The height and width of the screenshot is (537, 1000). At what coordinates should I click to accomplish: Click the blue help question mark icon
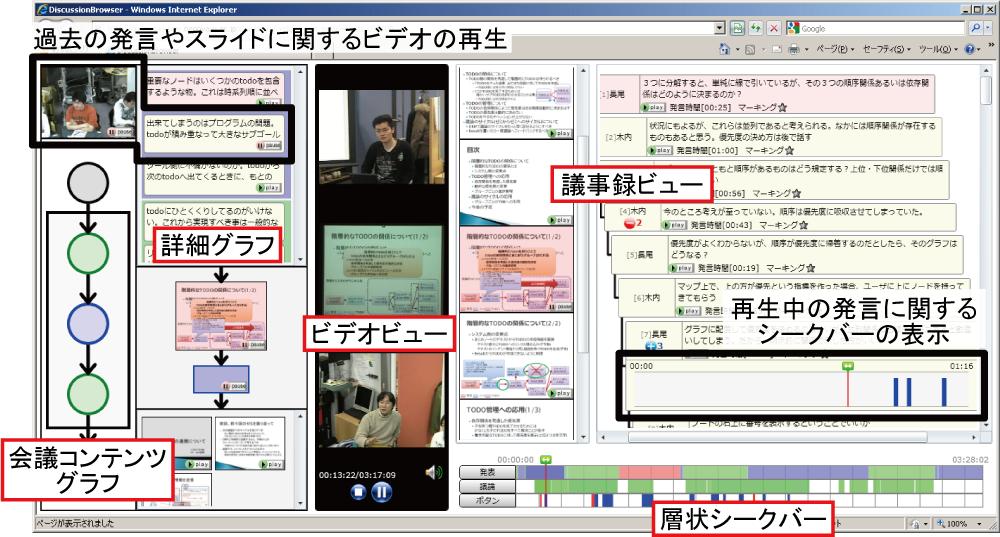970,49
